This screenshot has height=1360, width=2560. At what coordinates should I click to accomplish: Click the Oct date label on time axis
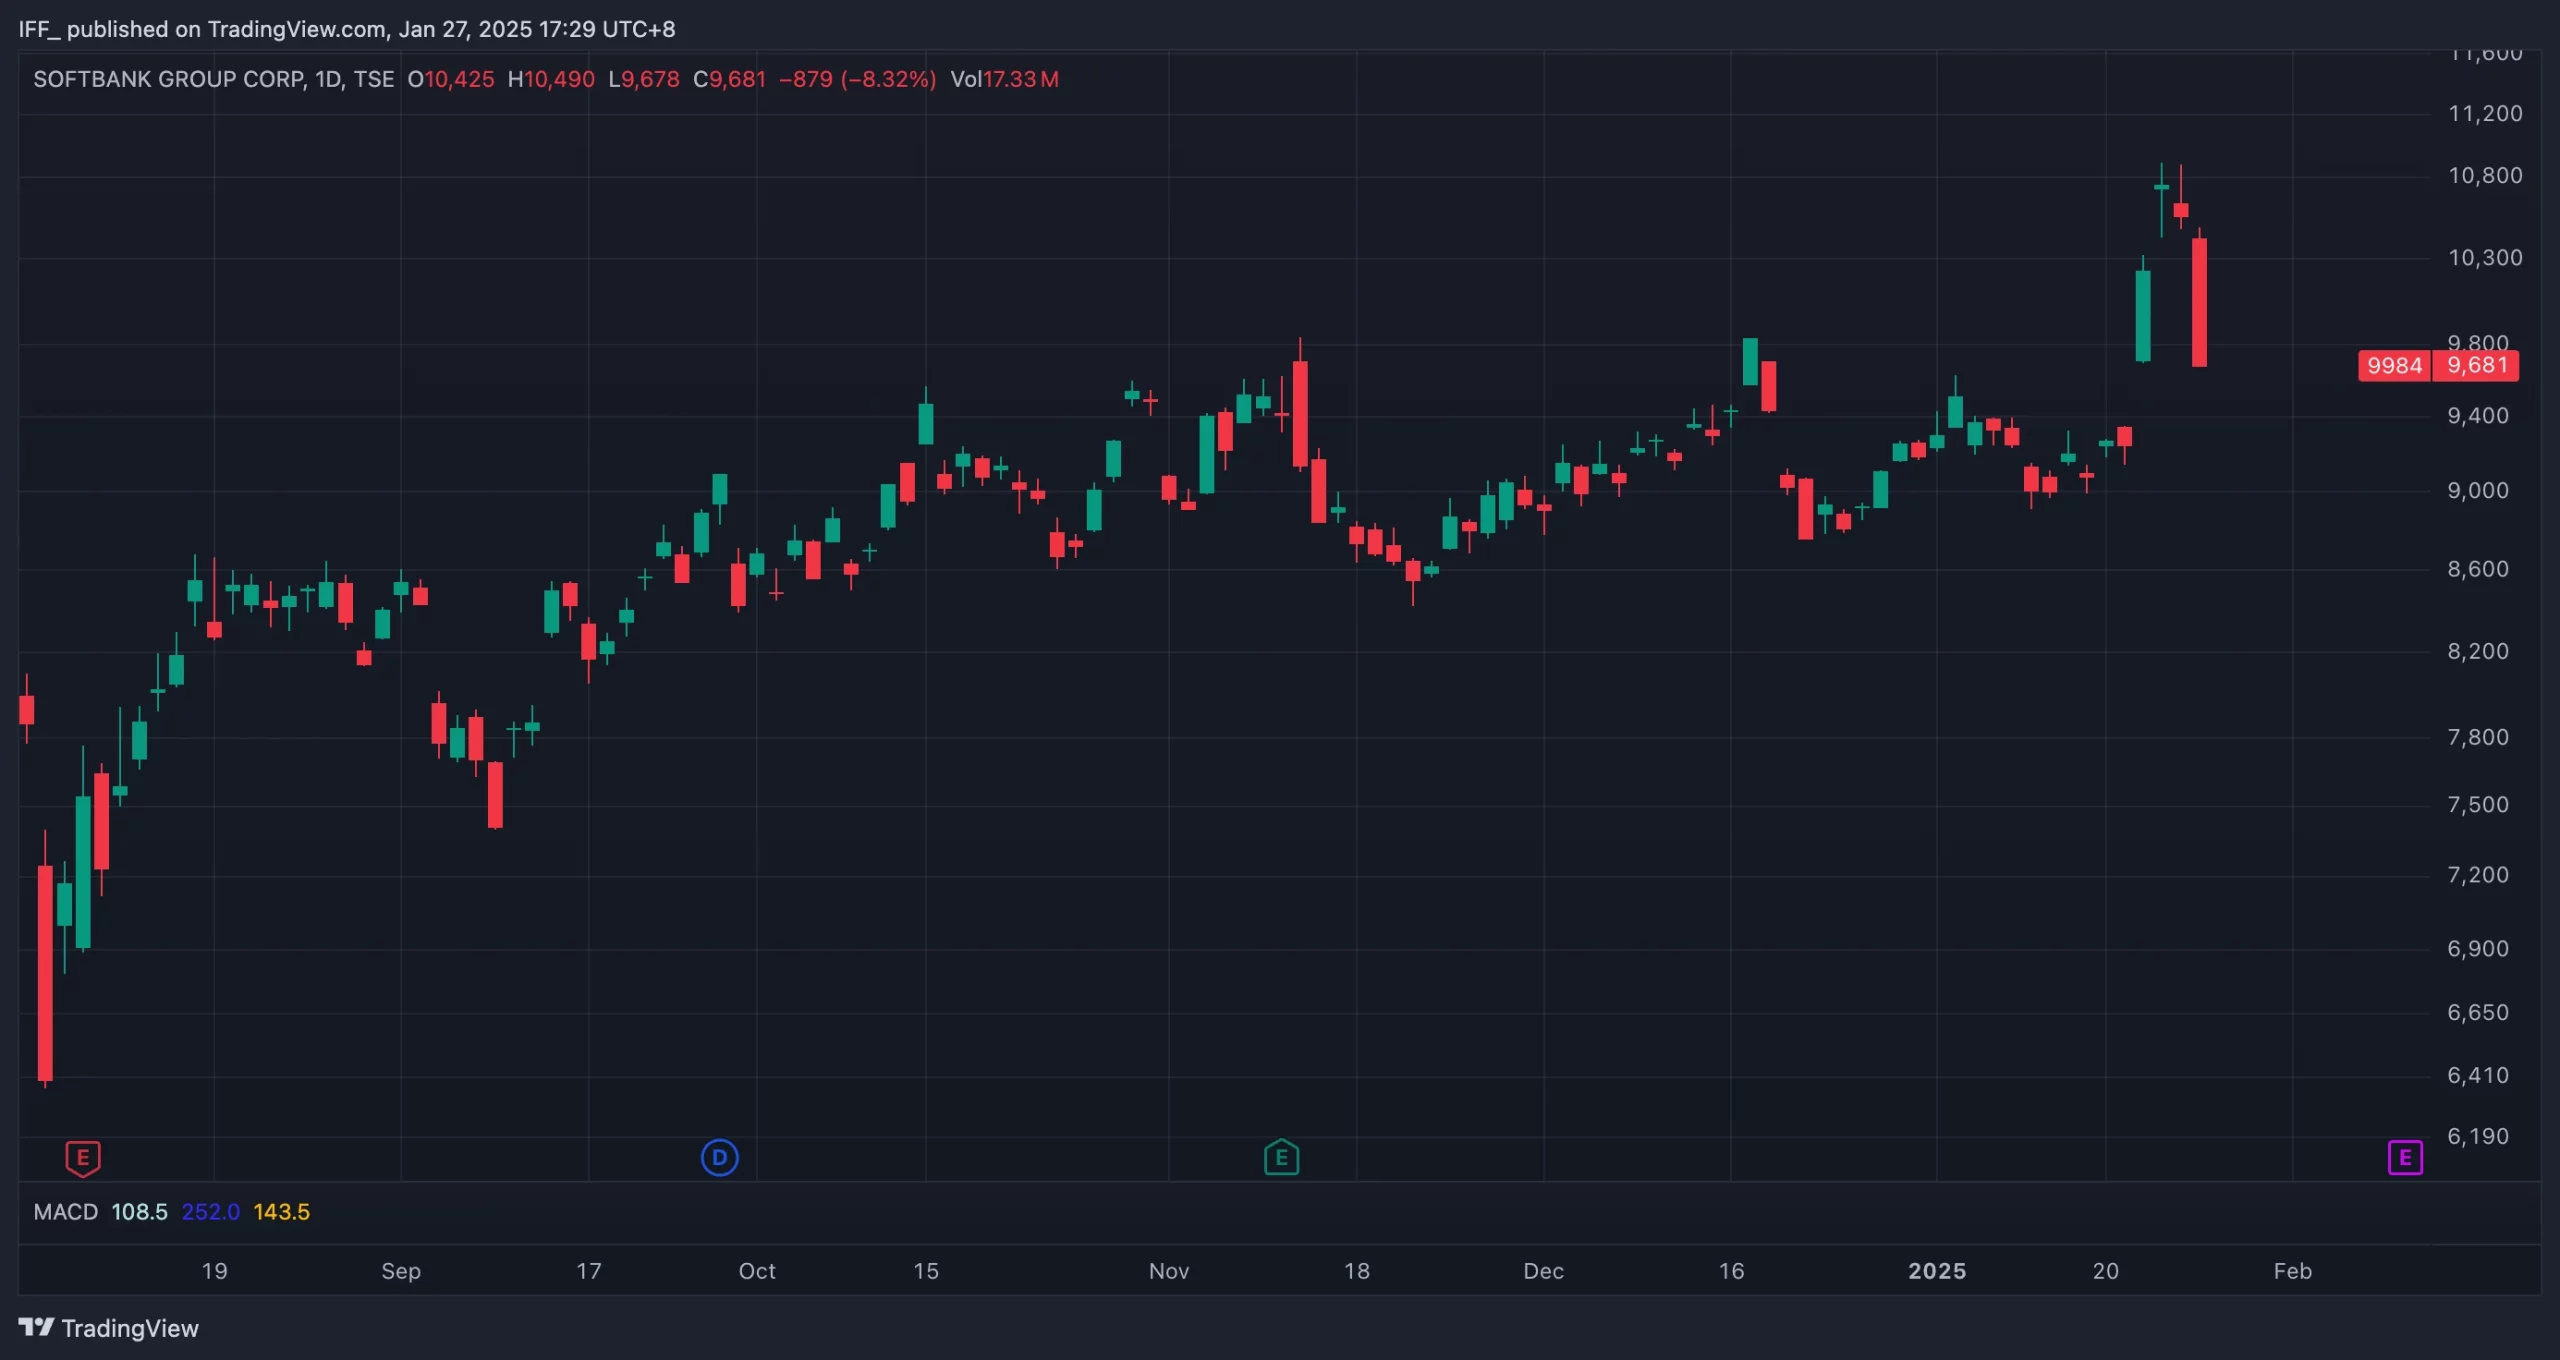(x=757, y=1271)
